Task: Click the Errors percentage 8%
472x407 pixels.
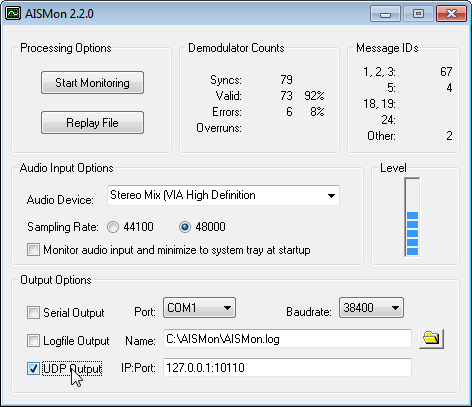Action: click(317, 112)
